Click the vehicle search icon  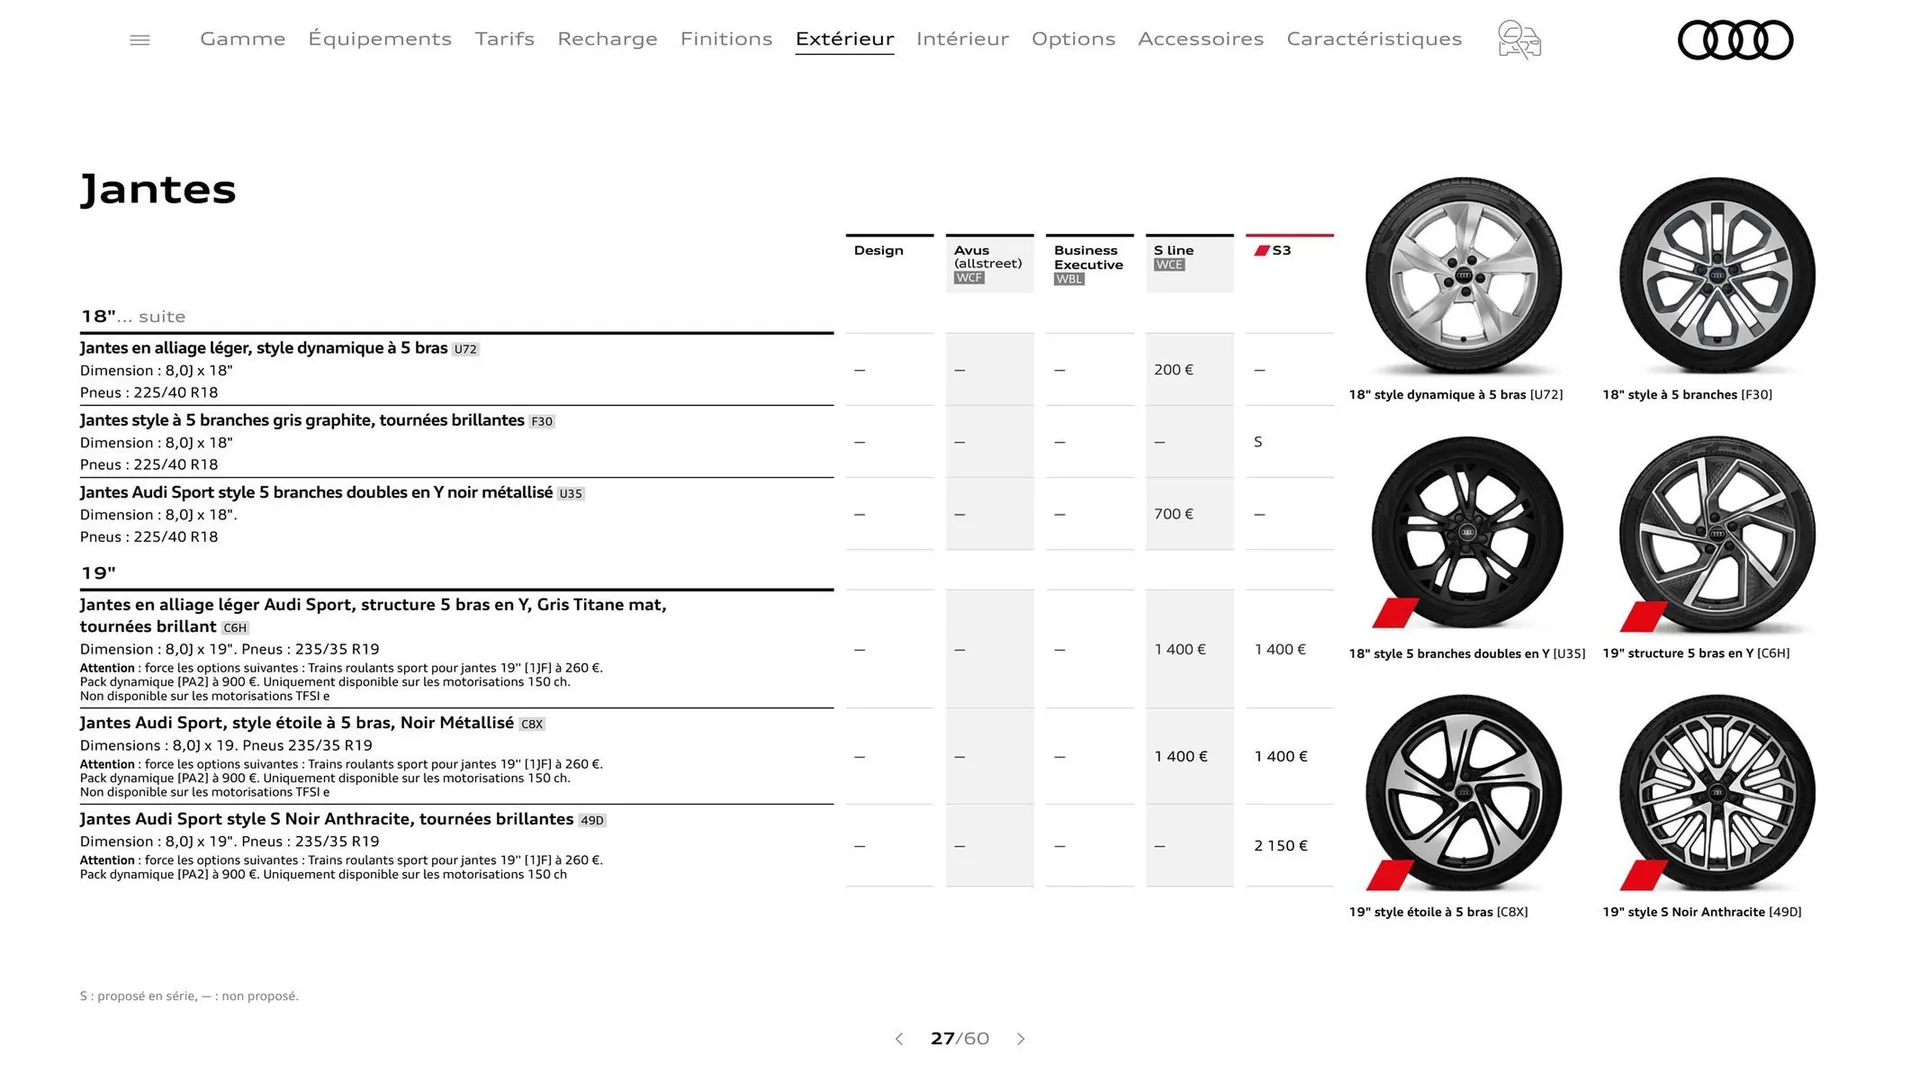(1518, 39)
